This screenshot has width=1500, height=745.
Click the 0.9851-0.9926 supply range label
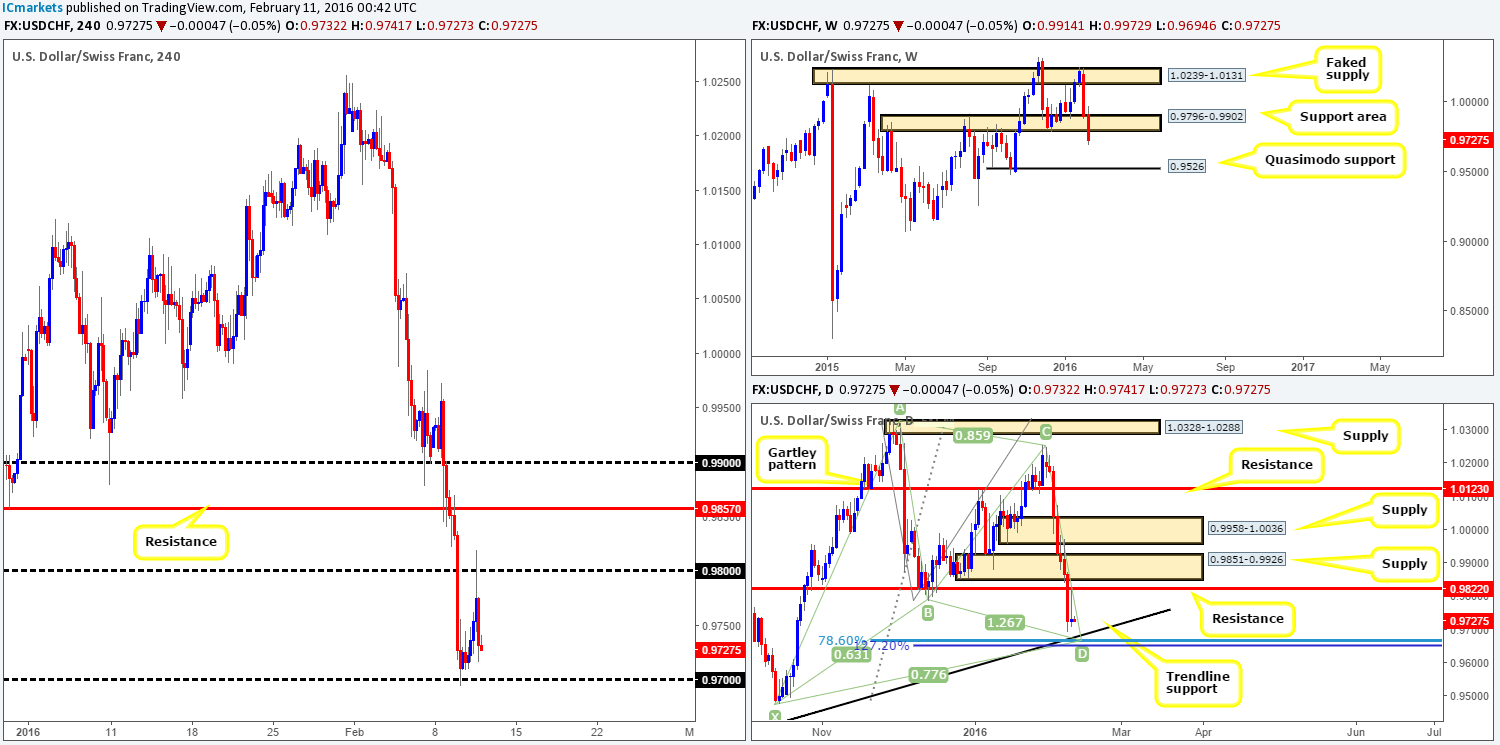(x=1246, y=561)
